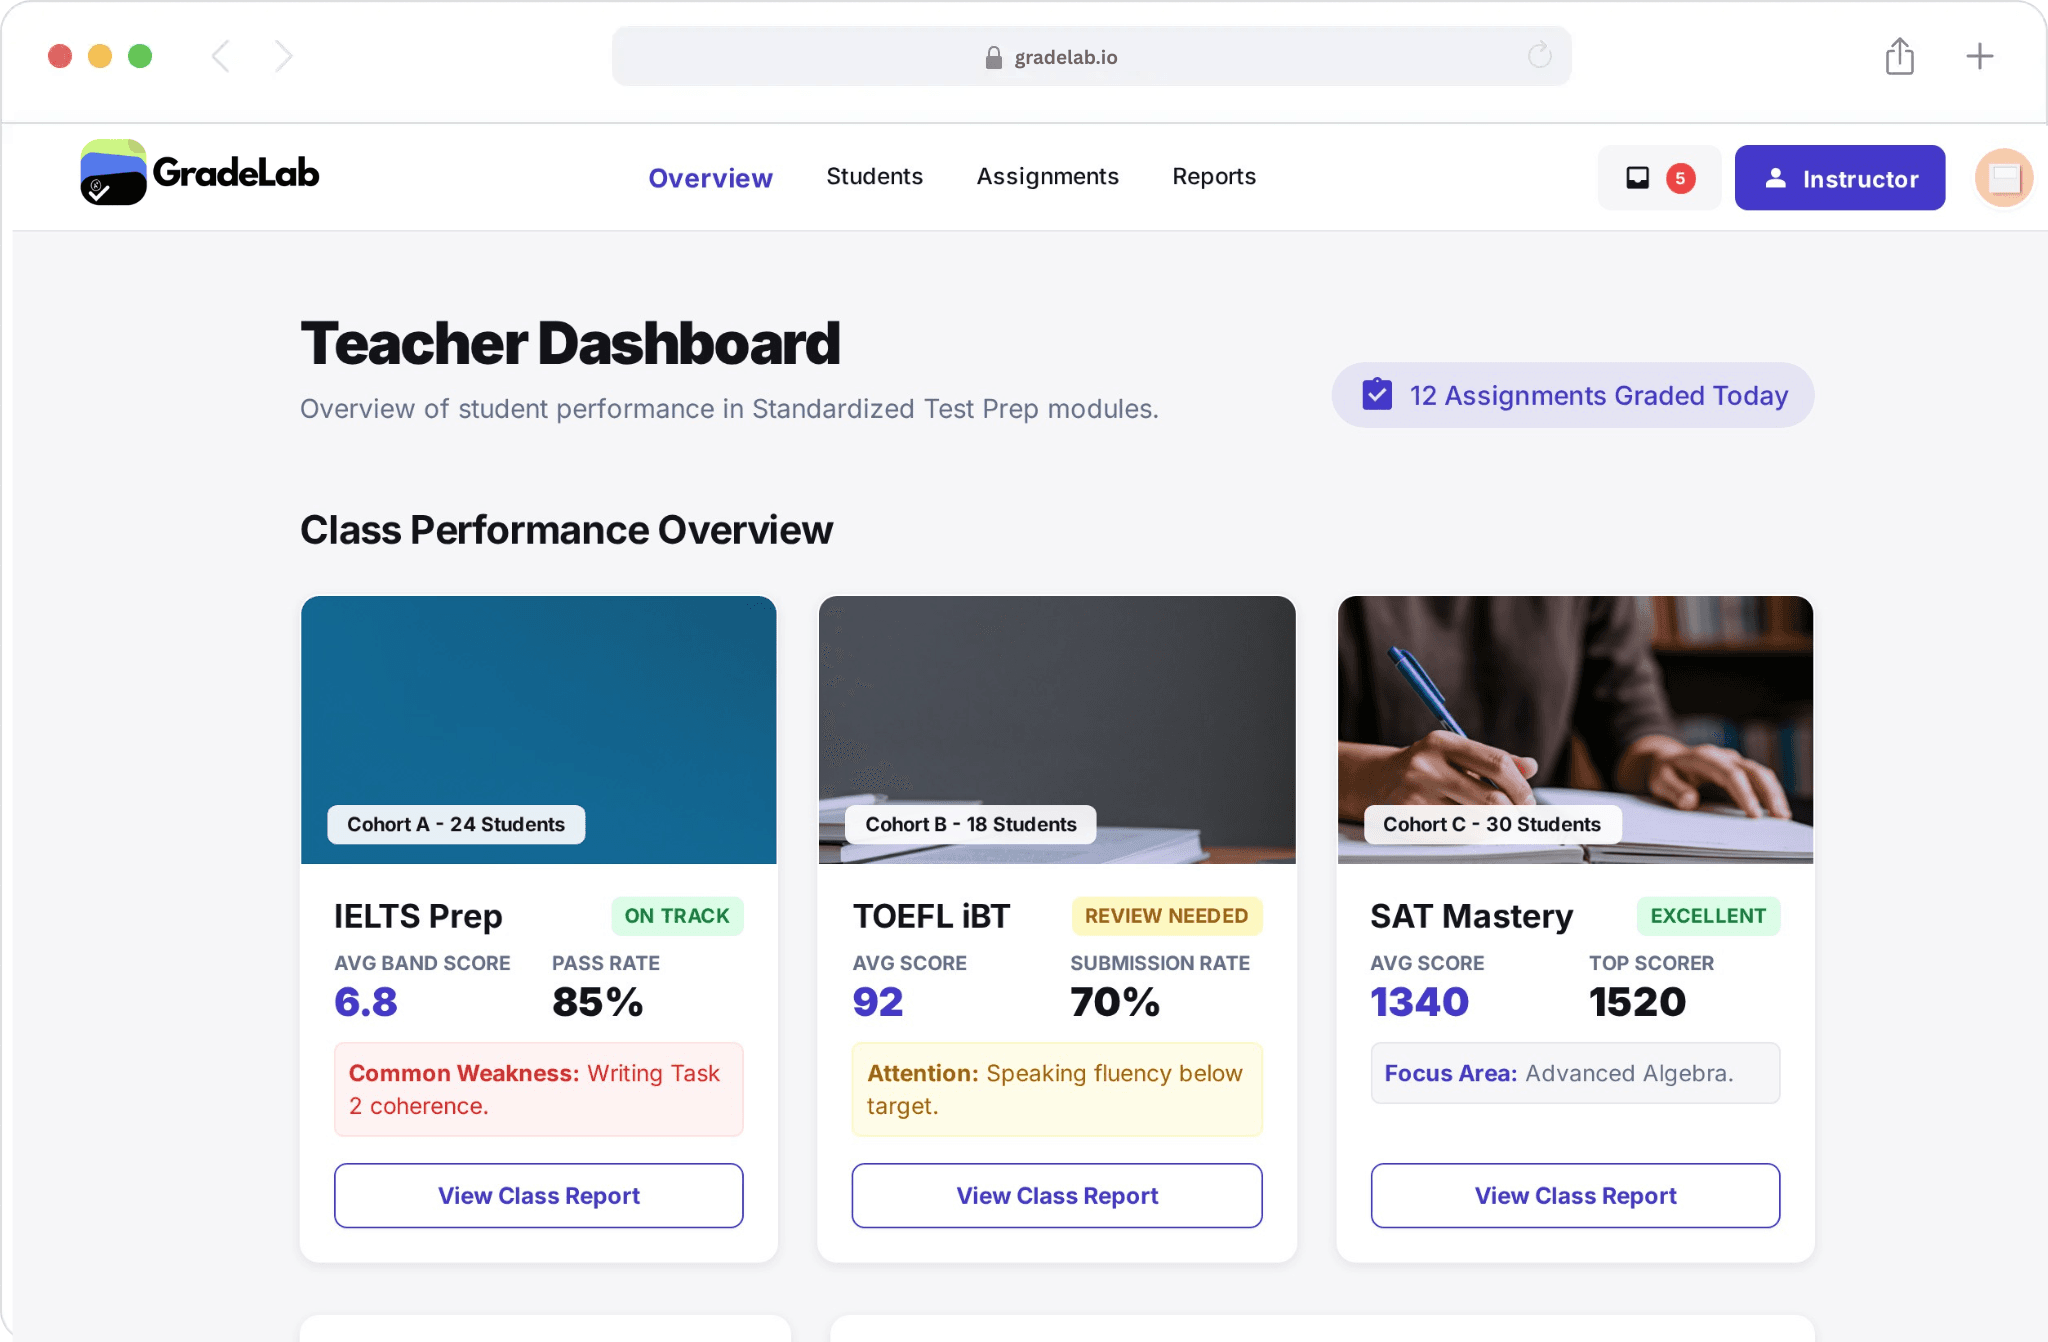Open the inbox notifications icon

[x=1638, y=178]
